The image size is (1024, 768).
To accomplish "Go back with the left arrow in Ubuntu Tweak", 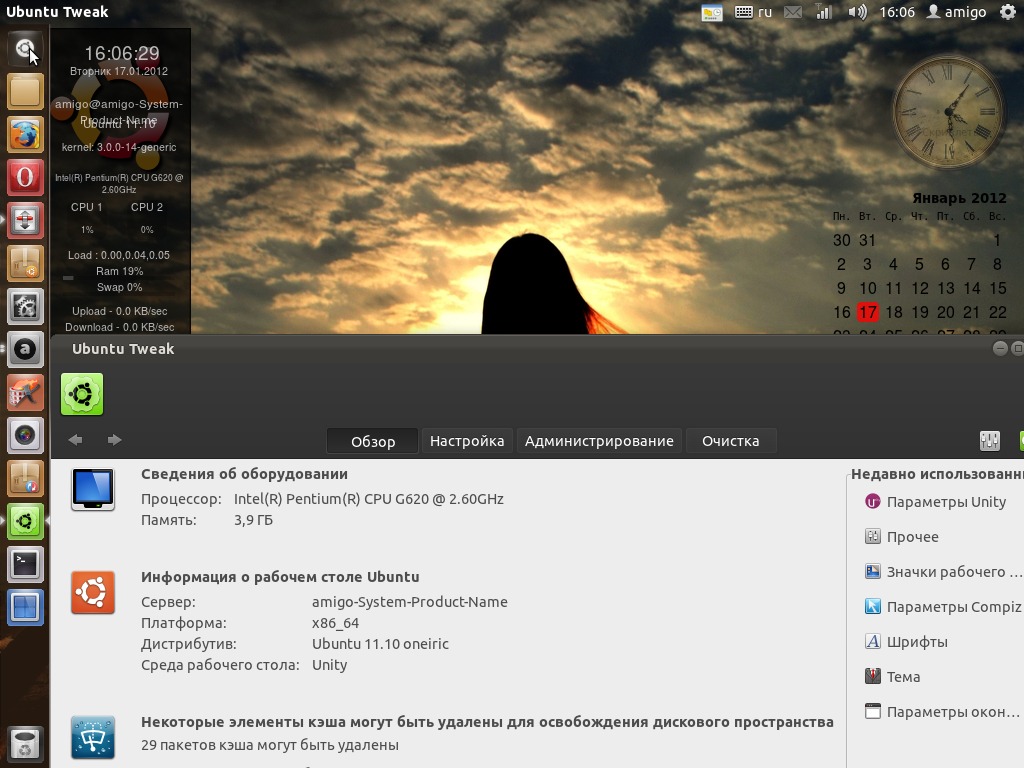I will (x=75, y=440).
